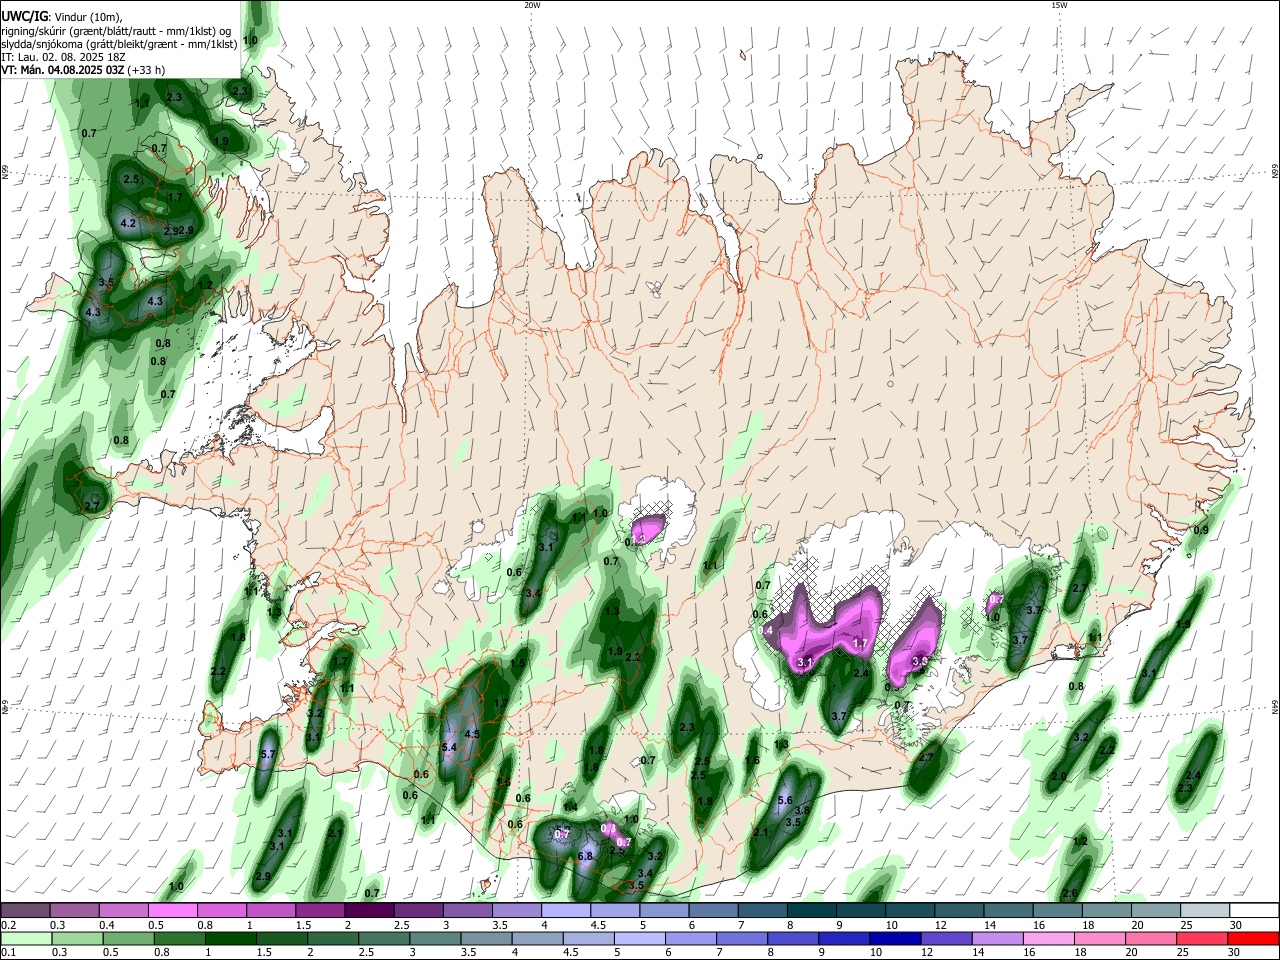The height and width of the screenshot is (960, 1280).
Task: Click the '15W' longitude label at top
Action: (x=1059, y=5)
